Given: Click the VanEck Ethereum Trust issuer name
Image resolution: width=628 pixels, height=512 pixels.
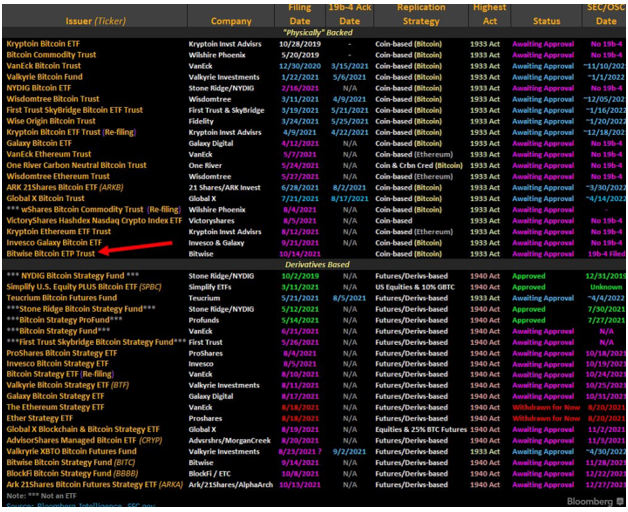Looking at the screenshot, I should pos(49,154).
